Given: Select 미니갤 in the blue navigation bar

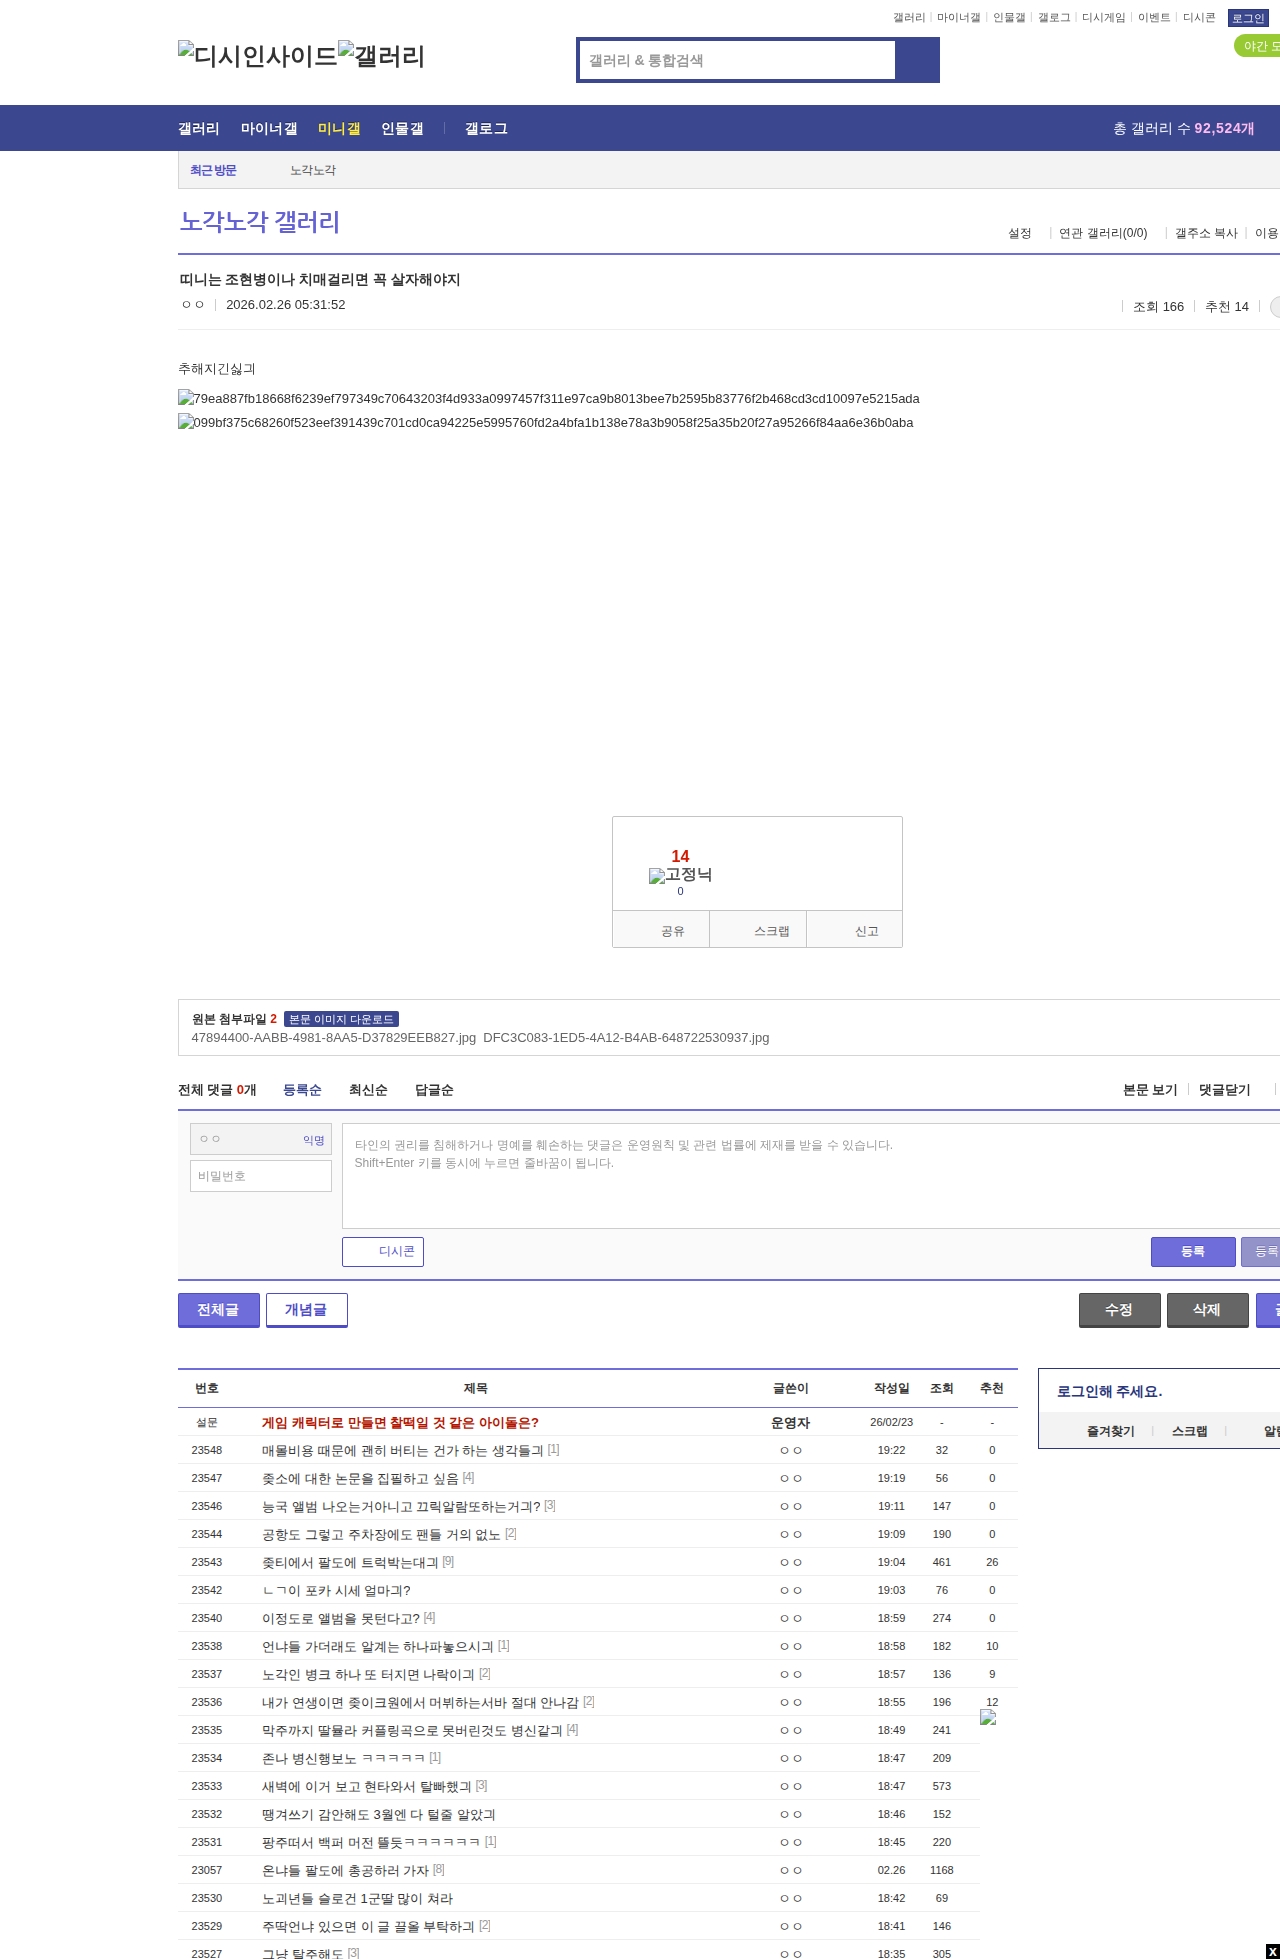Looking at the screenshot, I should [x=339, y=128].
